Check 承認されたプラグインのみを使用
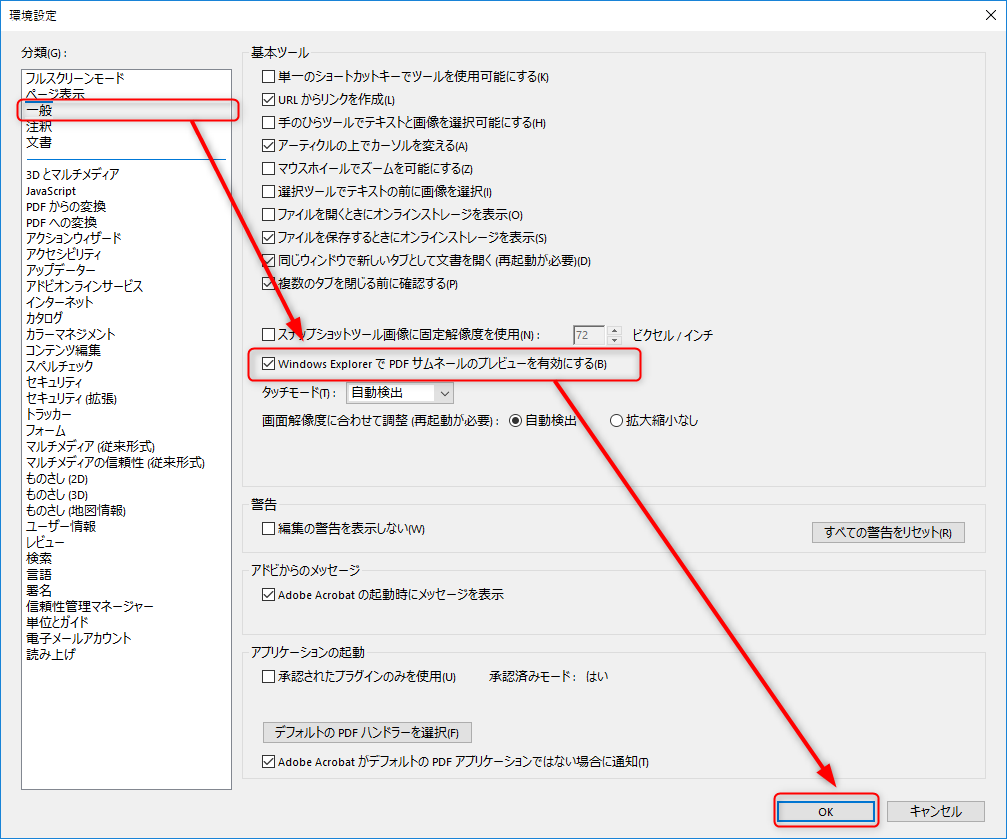This screenshot has width=1007, height=839. [268, 676]
